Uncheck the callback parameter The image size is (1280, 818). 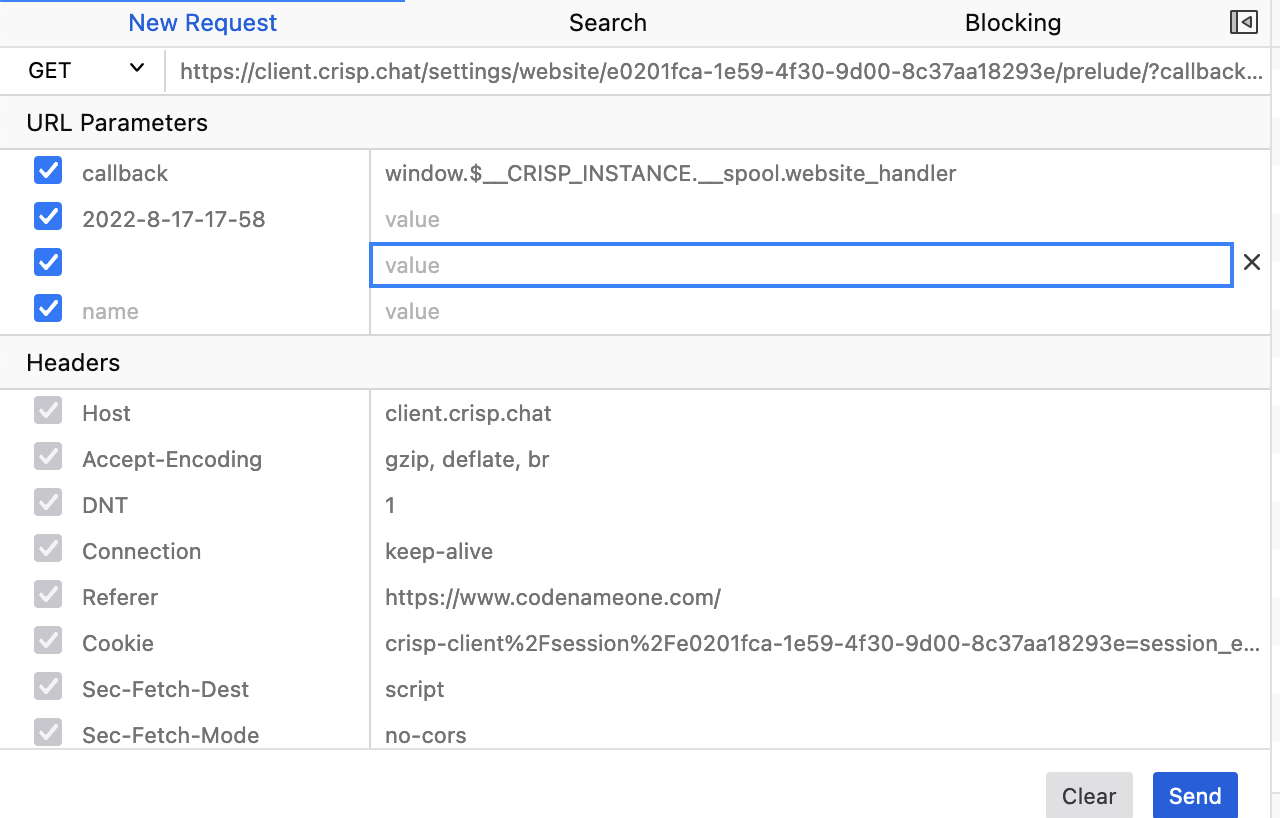(x=48, y=170)
